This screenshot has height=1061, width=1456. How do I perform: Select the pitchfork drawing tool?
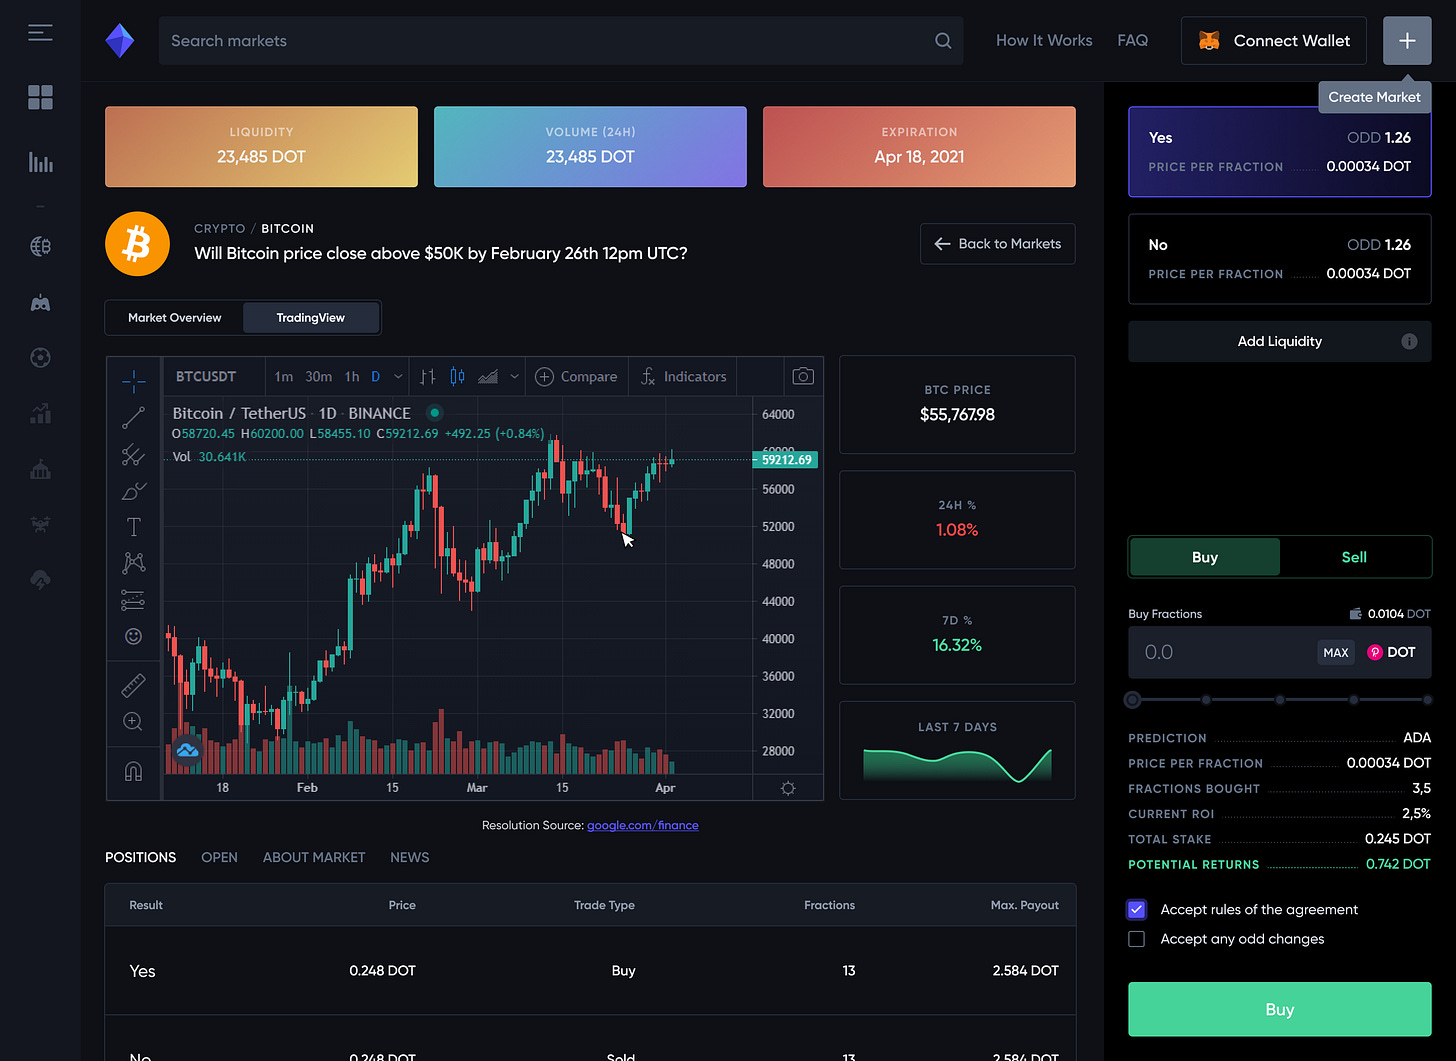pos(133,455)
